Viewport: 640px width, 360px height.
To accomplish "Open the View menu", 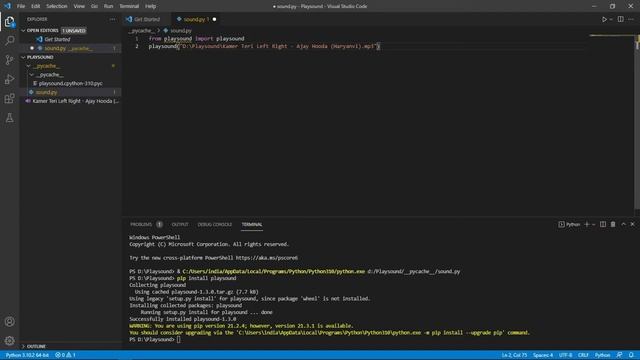I will [x=79, y=6].
